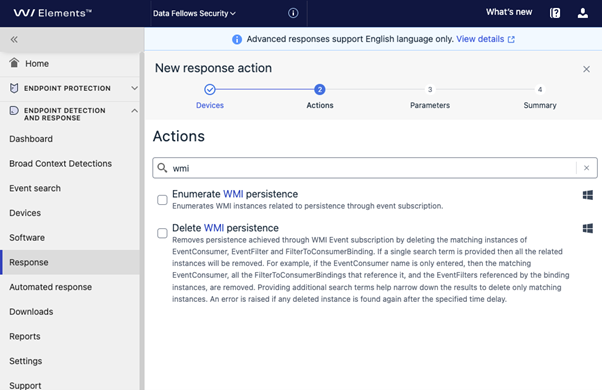Viewport: 602px width, 390px height.
Task: Collapse Endpoint Detection and Response chevron
Action: [x=134, y=111]
